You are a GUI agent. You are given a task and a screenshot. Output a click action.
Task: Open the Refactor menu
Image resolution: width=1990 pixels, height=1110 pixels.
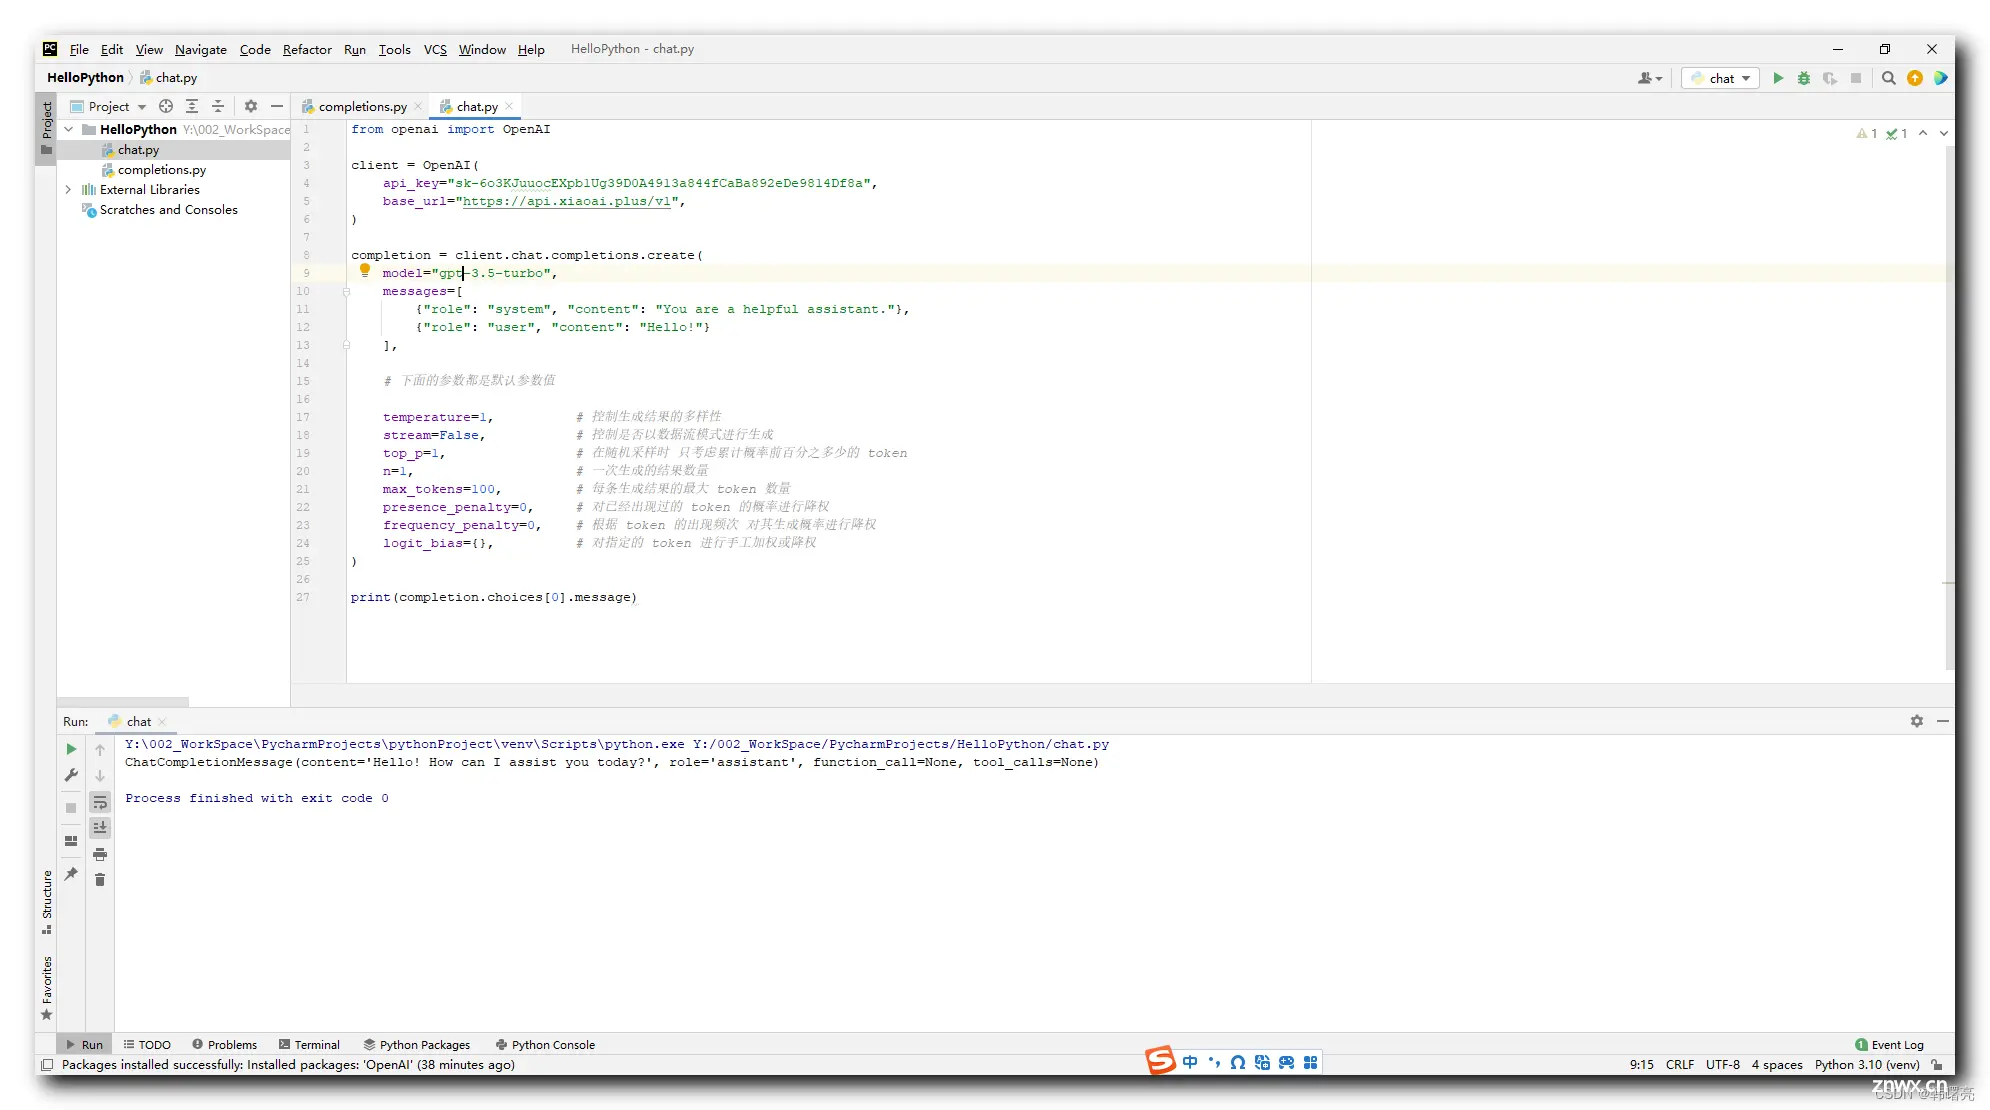307,49
